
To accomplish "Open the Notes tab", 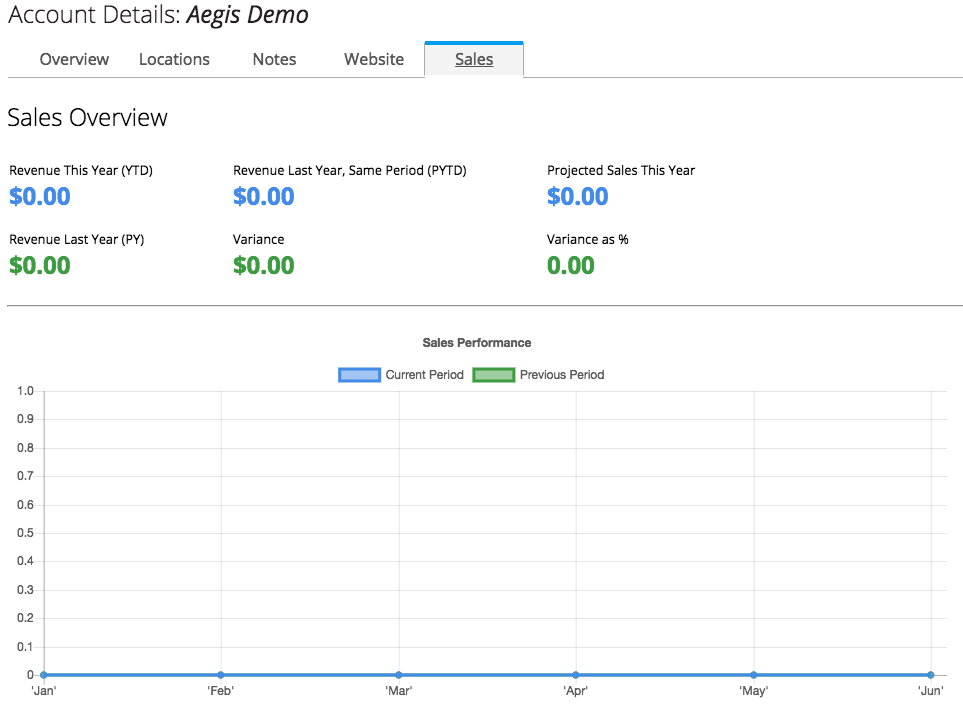I will [275, 60].
